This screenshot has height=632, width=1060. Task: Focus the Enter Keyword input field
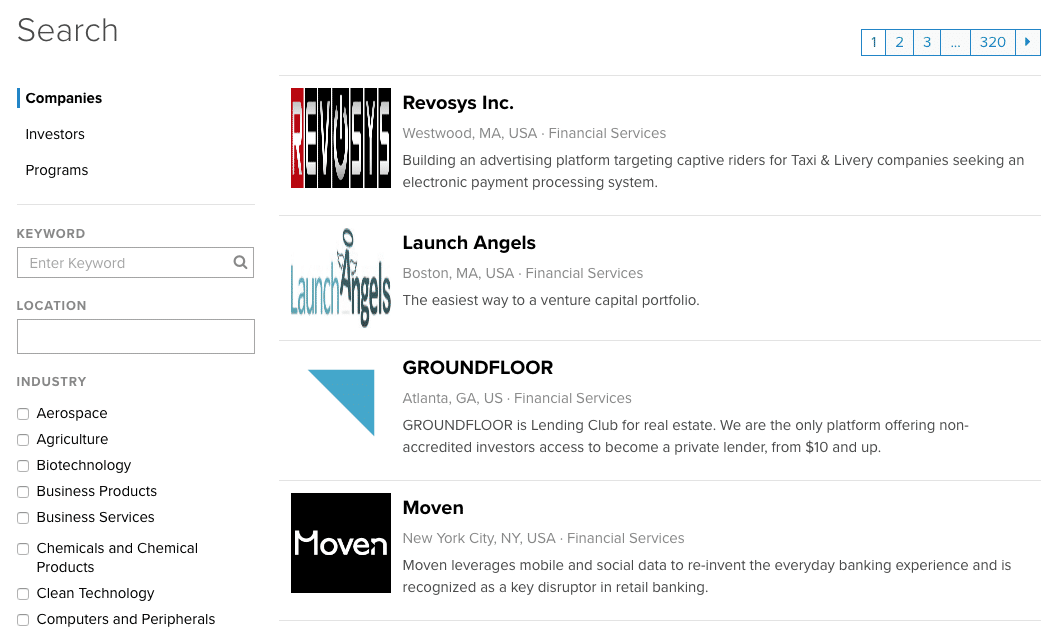[x=125, y=263]
